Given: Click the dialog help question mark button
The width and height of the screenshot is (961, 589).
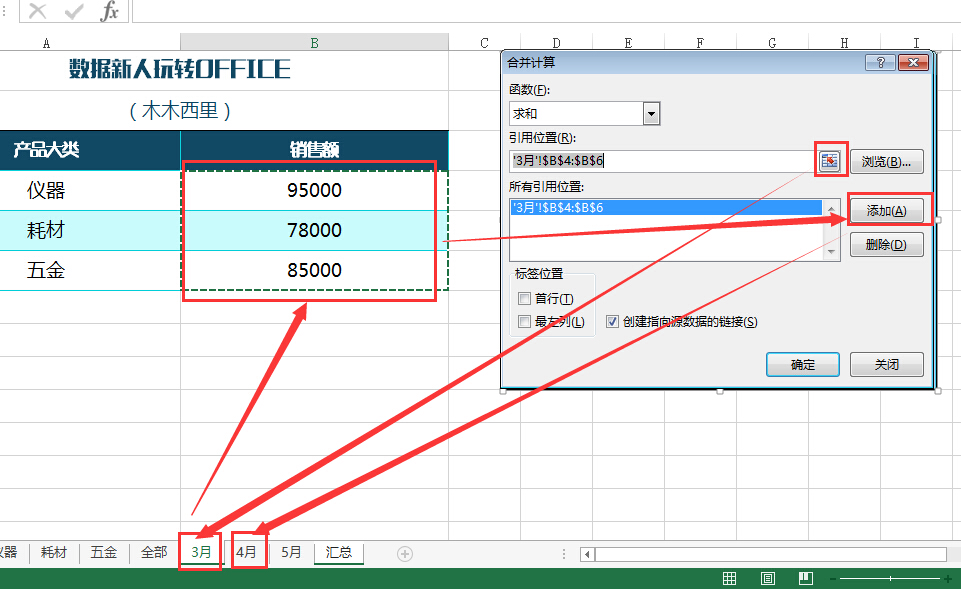Looking at the screenshot, I should click(880, 63).
